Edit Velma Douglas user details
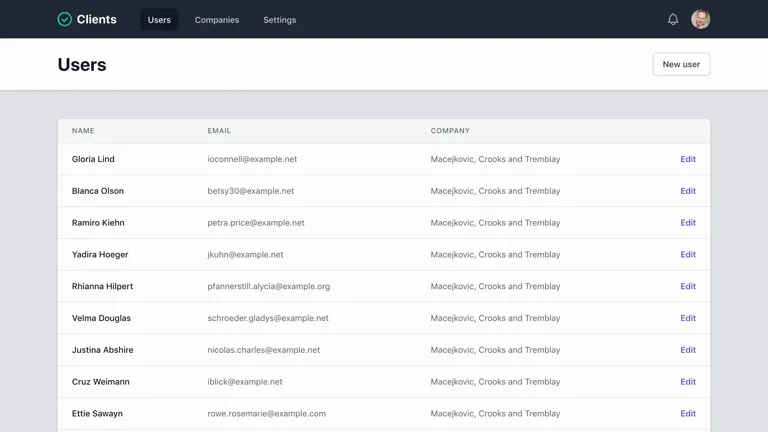768x432 pixels. (x=688, y=318)
